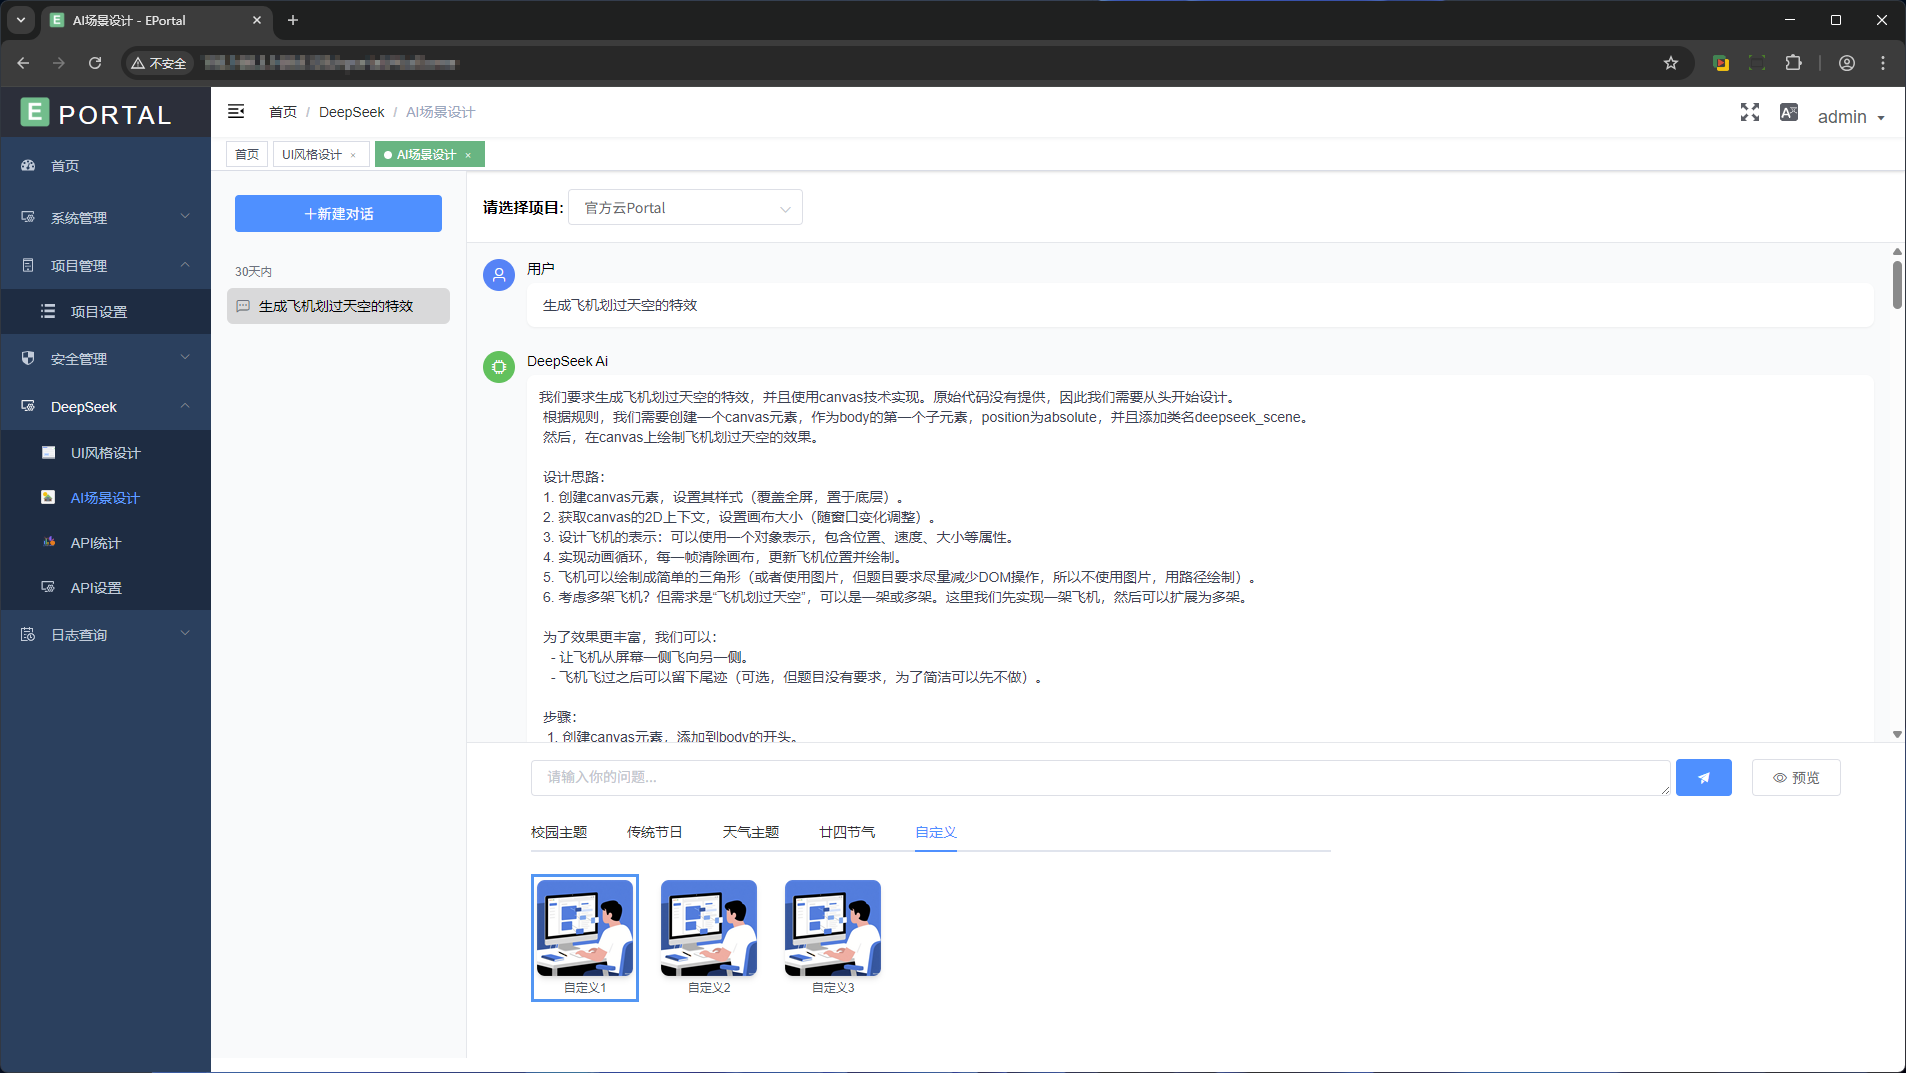This screenshot has height=1073, width=1906.
Task: Open the language switch icon
Action: [1789, 112]
